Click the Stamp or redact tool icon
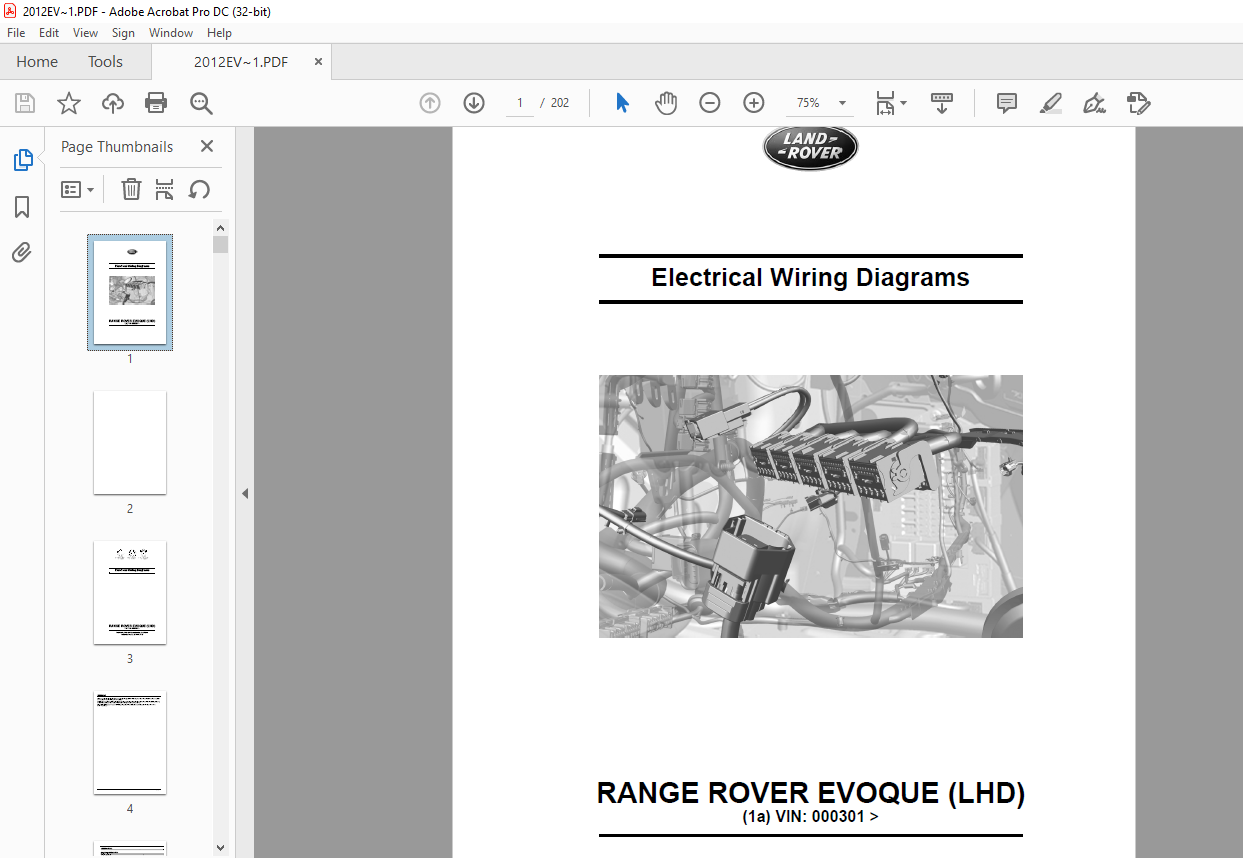This screenshot has width=1243, height=858. pyautogui.click(x=1139, y=103)
